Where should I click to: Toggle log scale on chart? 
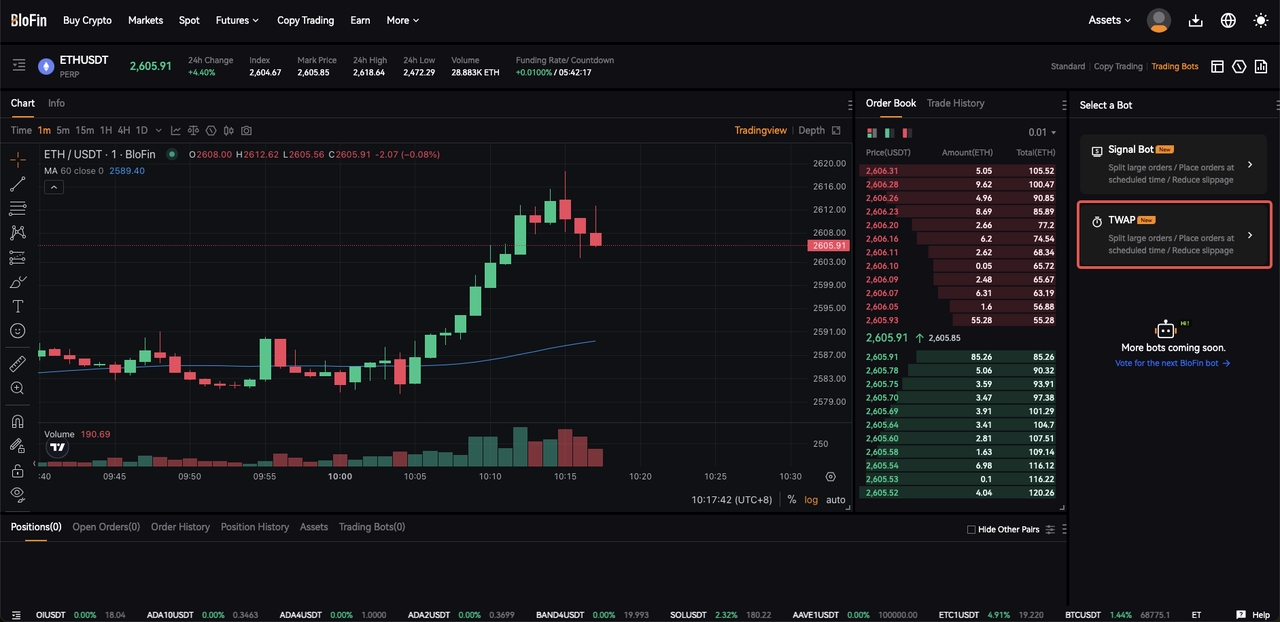[x=810, y=499]
